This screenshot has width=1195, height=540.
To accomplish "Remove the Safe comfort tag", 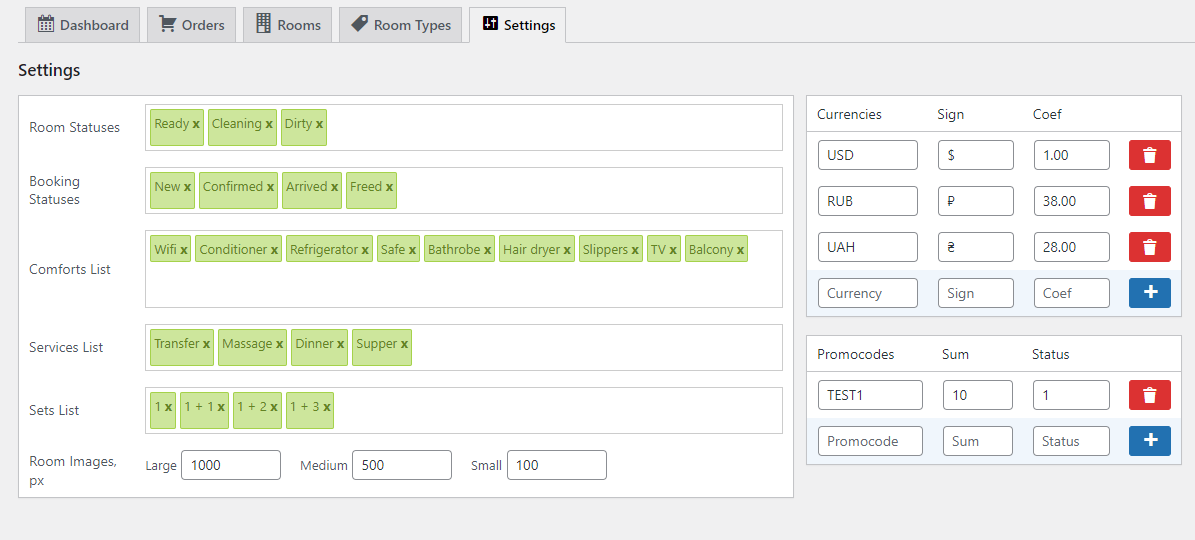I will point(412,250).
